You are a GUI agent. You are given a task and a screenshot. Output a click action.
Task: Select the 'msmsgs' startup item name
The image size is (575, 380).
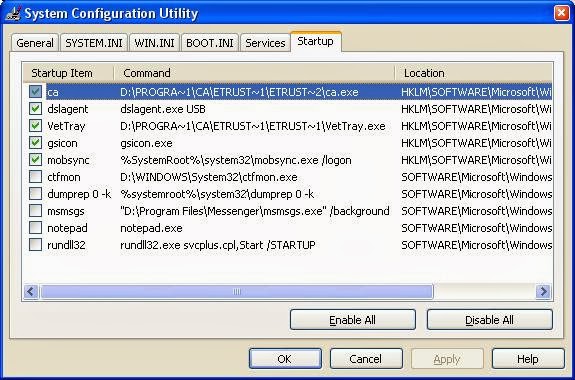click(66, 211)
